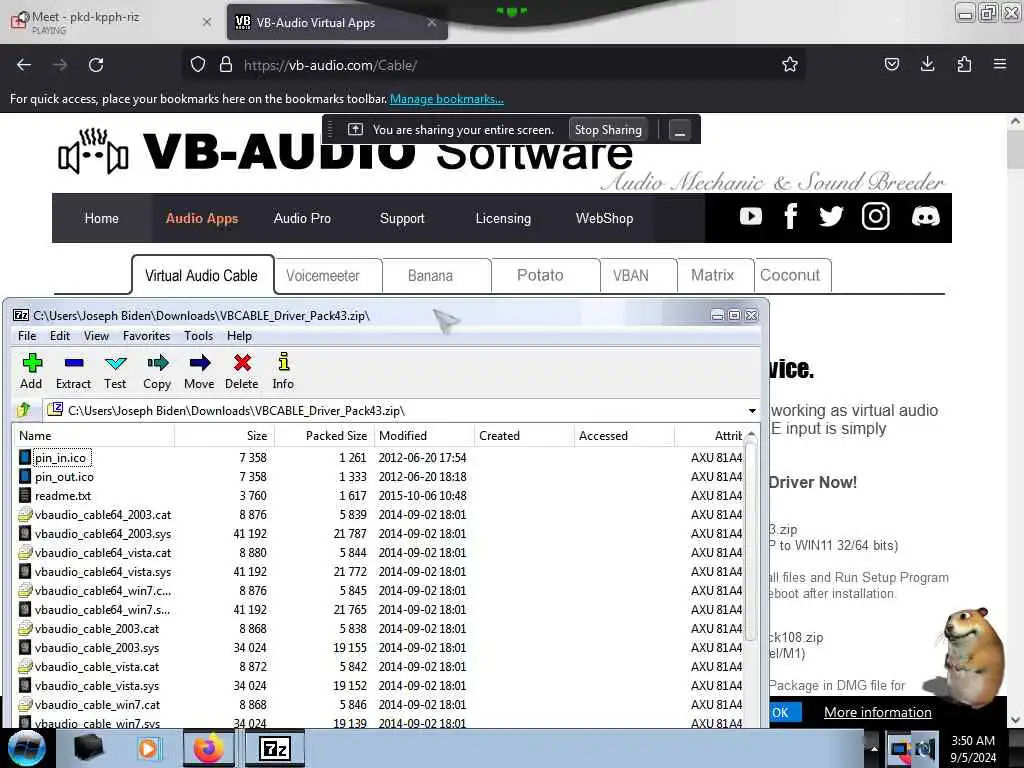Open File menu in 7-Zip
The image size is (1024, 768).
[27, 336]
